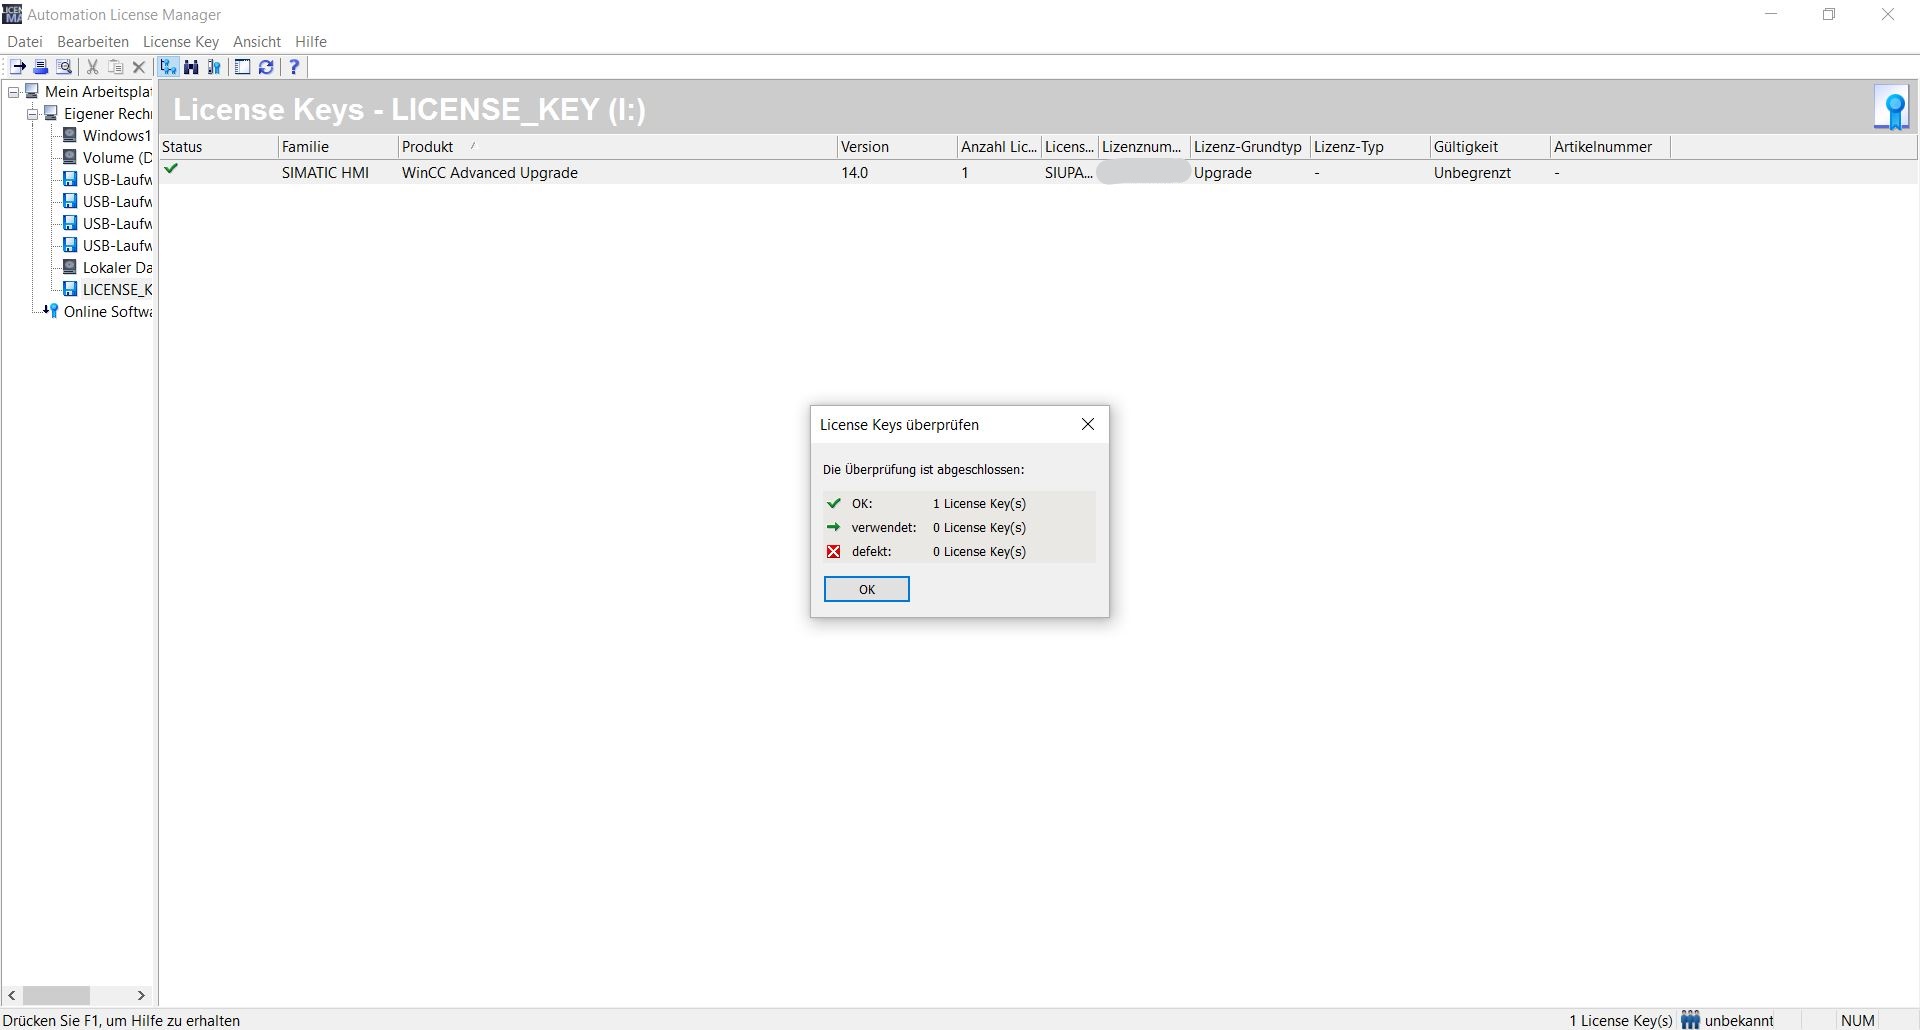Select the Lokaler Da drive tree item
The image size is (1920, 1030).
coord(117,268)
